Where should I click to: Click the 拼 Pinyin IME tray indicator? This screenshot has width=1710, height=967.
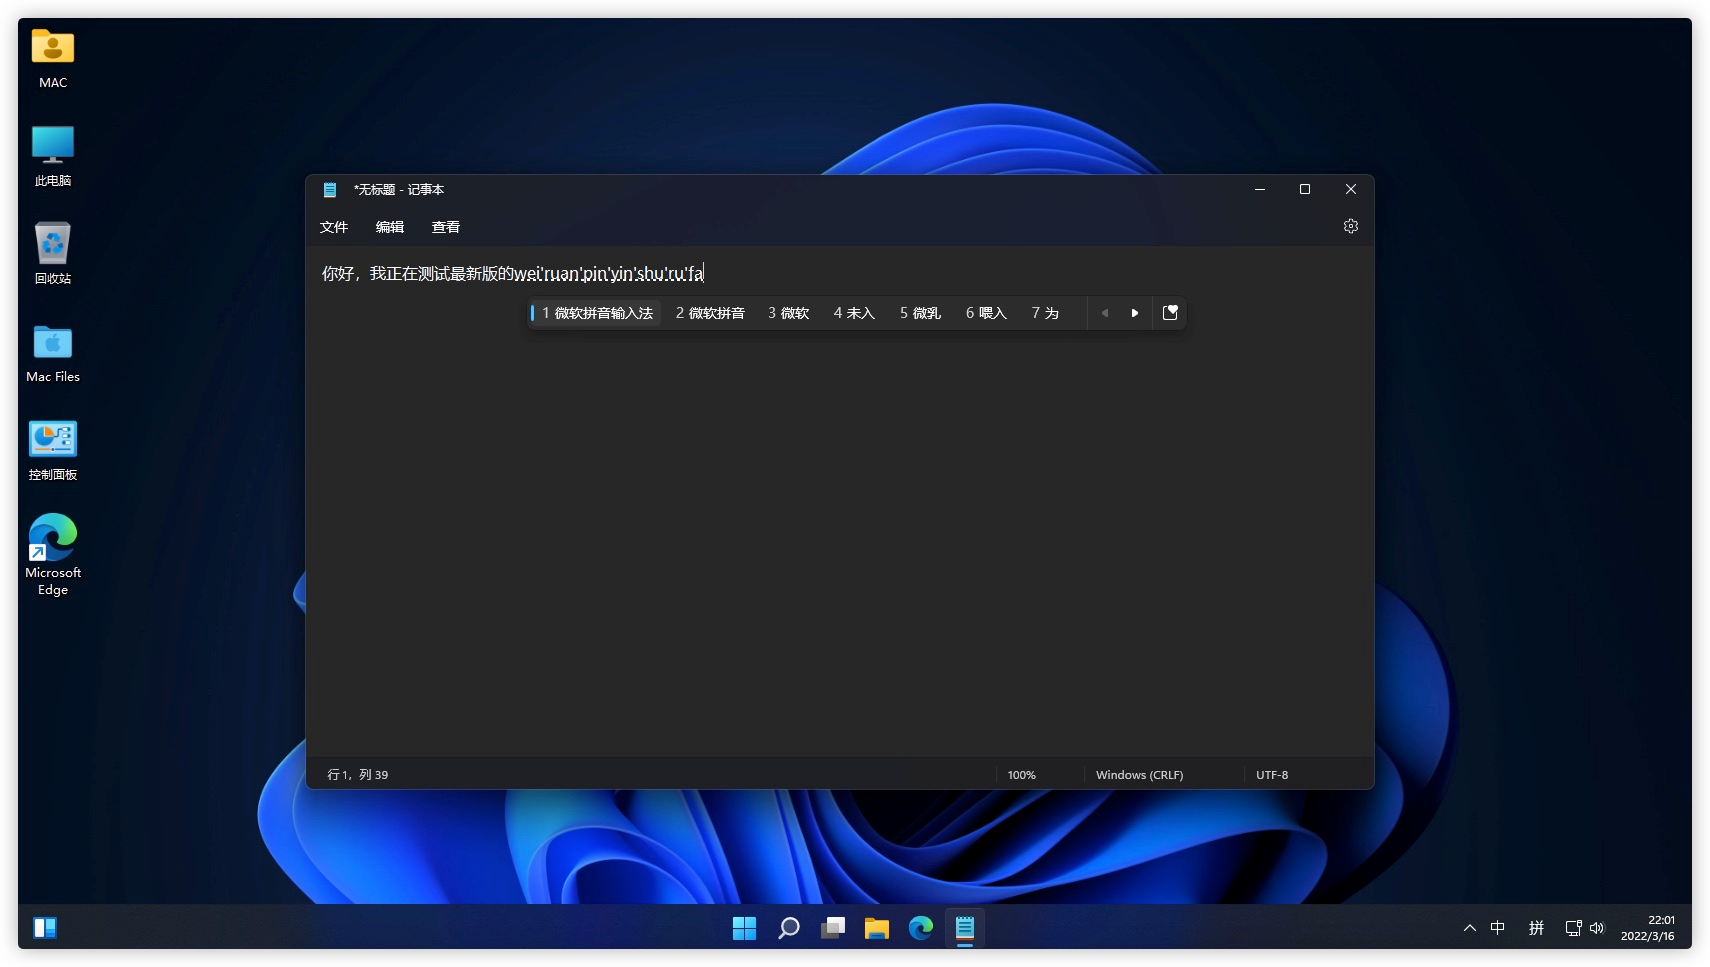click(1536, 928)
